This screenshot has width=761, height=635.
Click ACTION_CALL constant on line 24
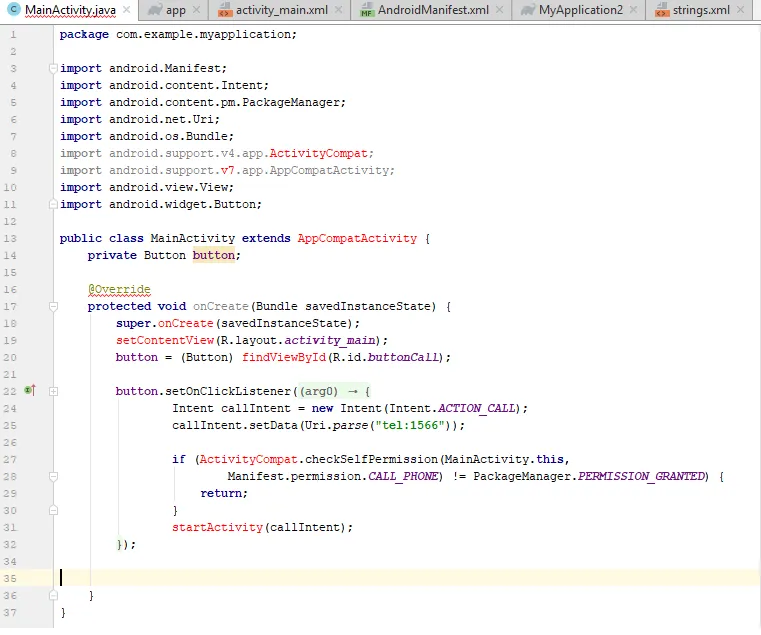tap(476, 408)
